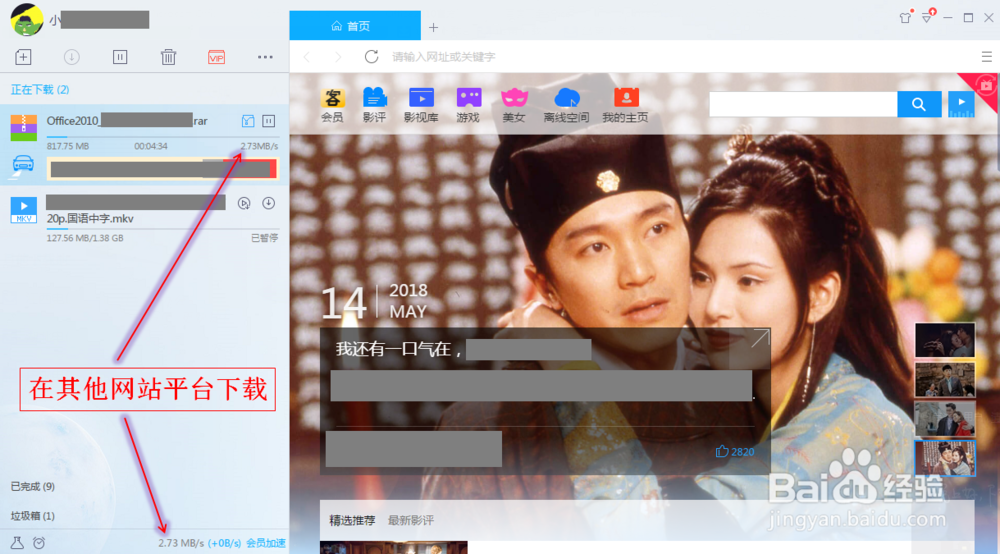Open the title bar dropdown menu icon

point(928,17)
